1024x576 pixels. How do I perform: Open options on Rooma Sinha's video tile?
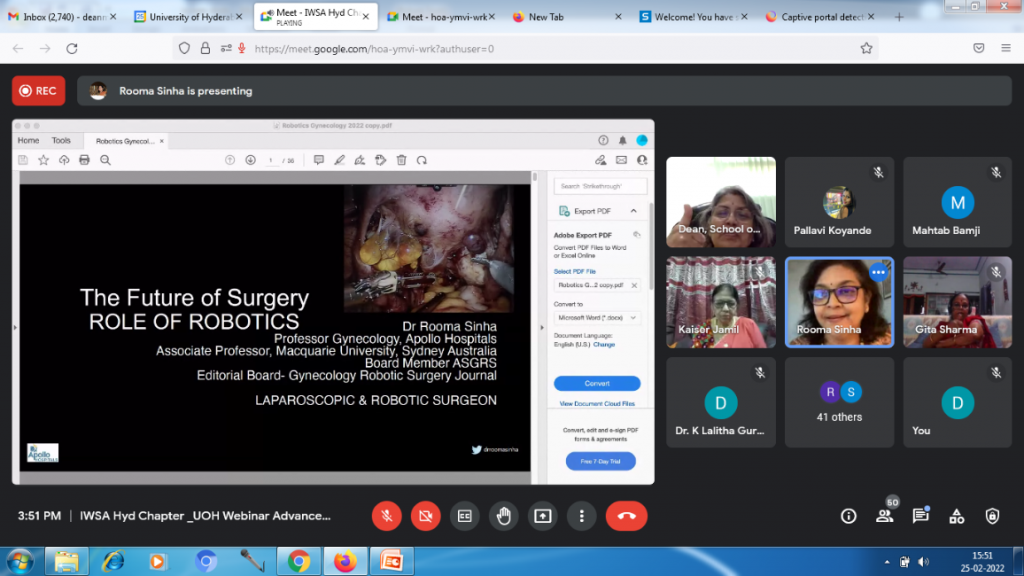coord(878,272)
